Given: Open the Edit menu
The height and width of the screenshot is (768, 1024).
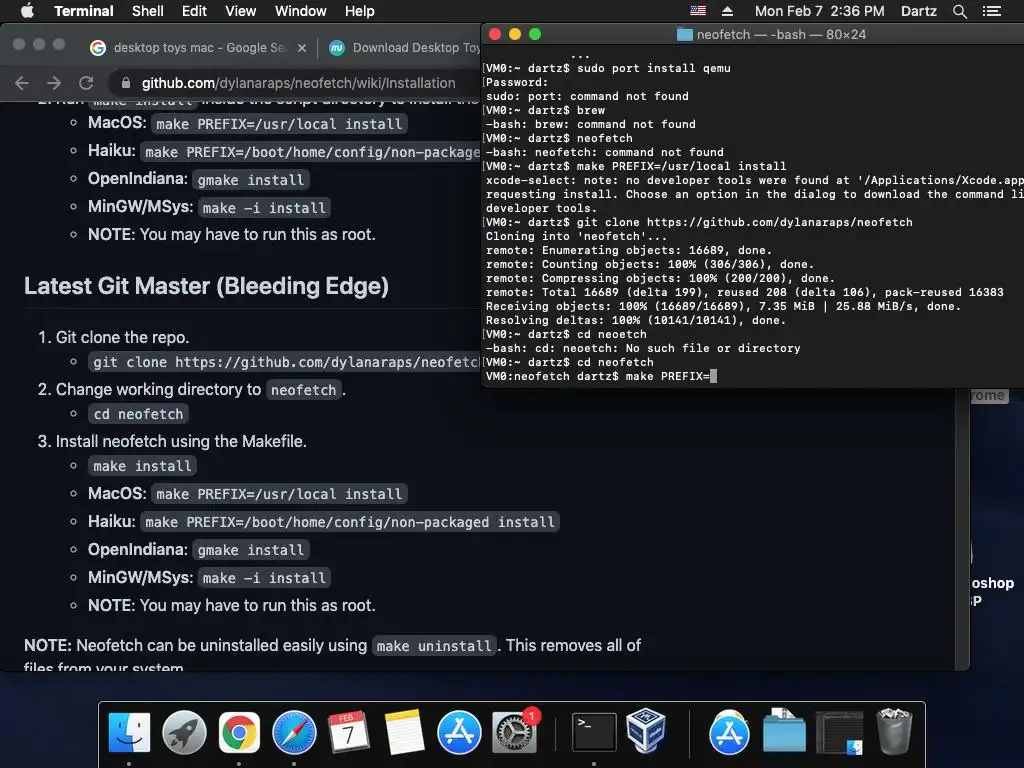Looking at the screenshot, I should pos(194,11).
